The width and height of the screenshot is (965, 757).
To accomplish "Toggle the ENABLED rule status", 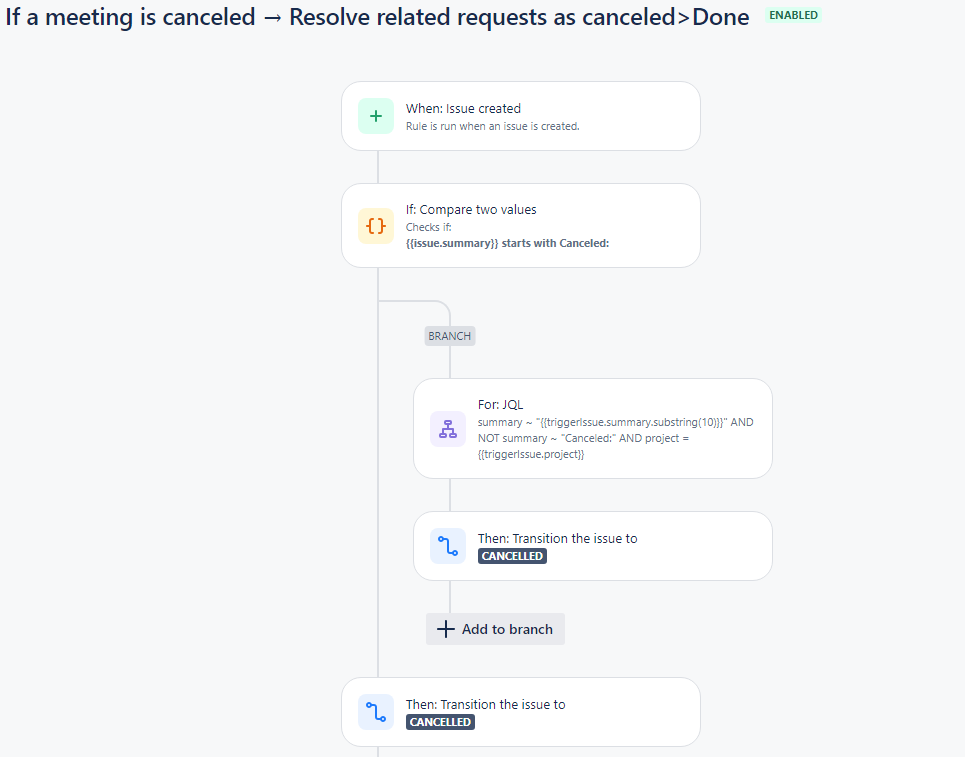I will point(793,15).
